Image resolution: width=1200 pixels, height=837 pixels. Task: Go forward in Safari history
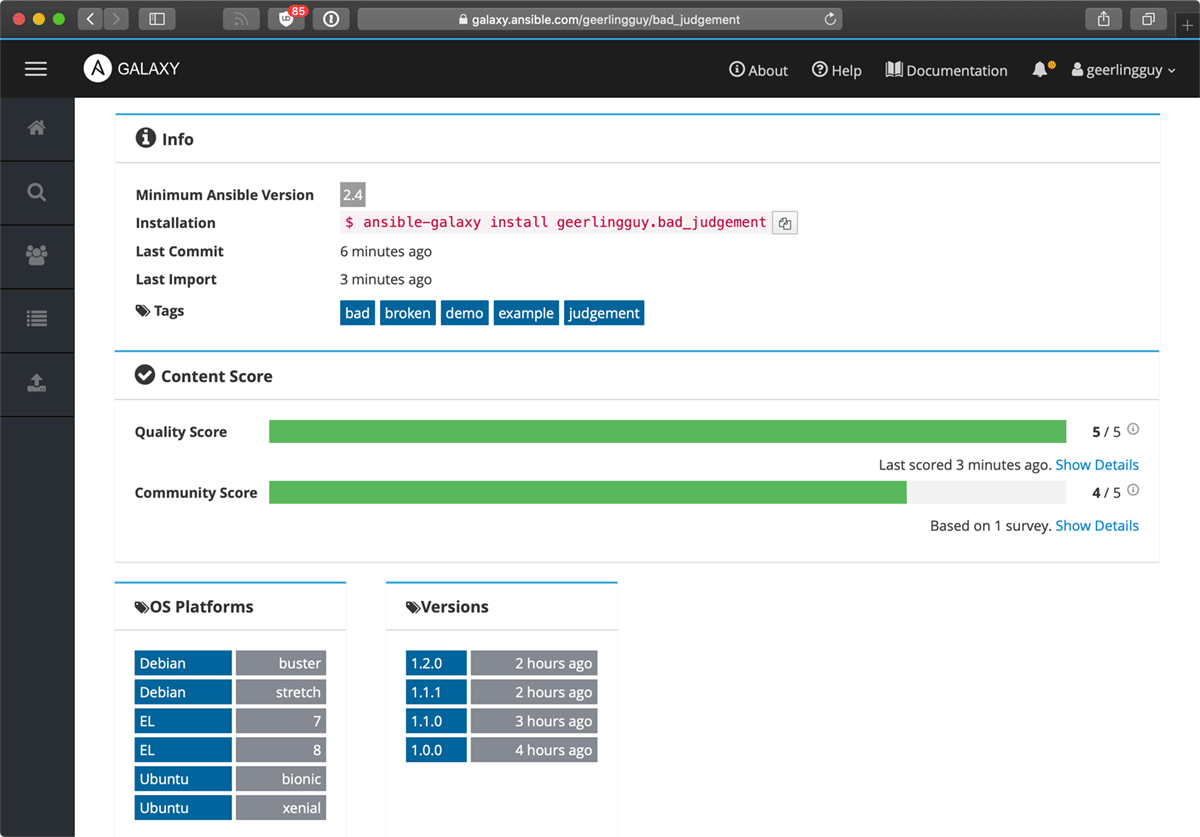116,19
